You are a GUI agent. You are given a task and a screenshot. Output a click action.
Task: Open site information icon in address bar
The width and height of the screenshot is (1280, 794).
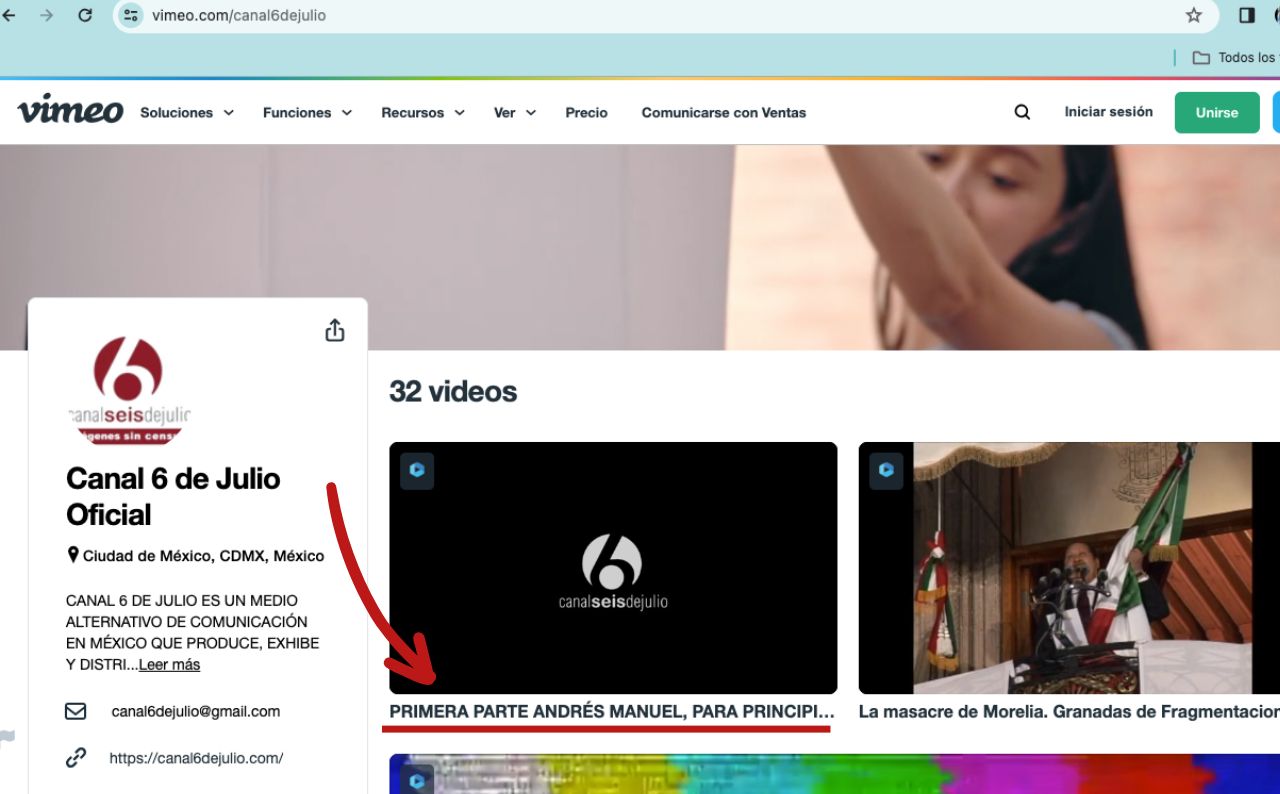(x=131, y=15)
